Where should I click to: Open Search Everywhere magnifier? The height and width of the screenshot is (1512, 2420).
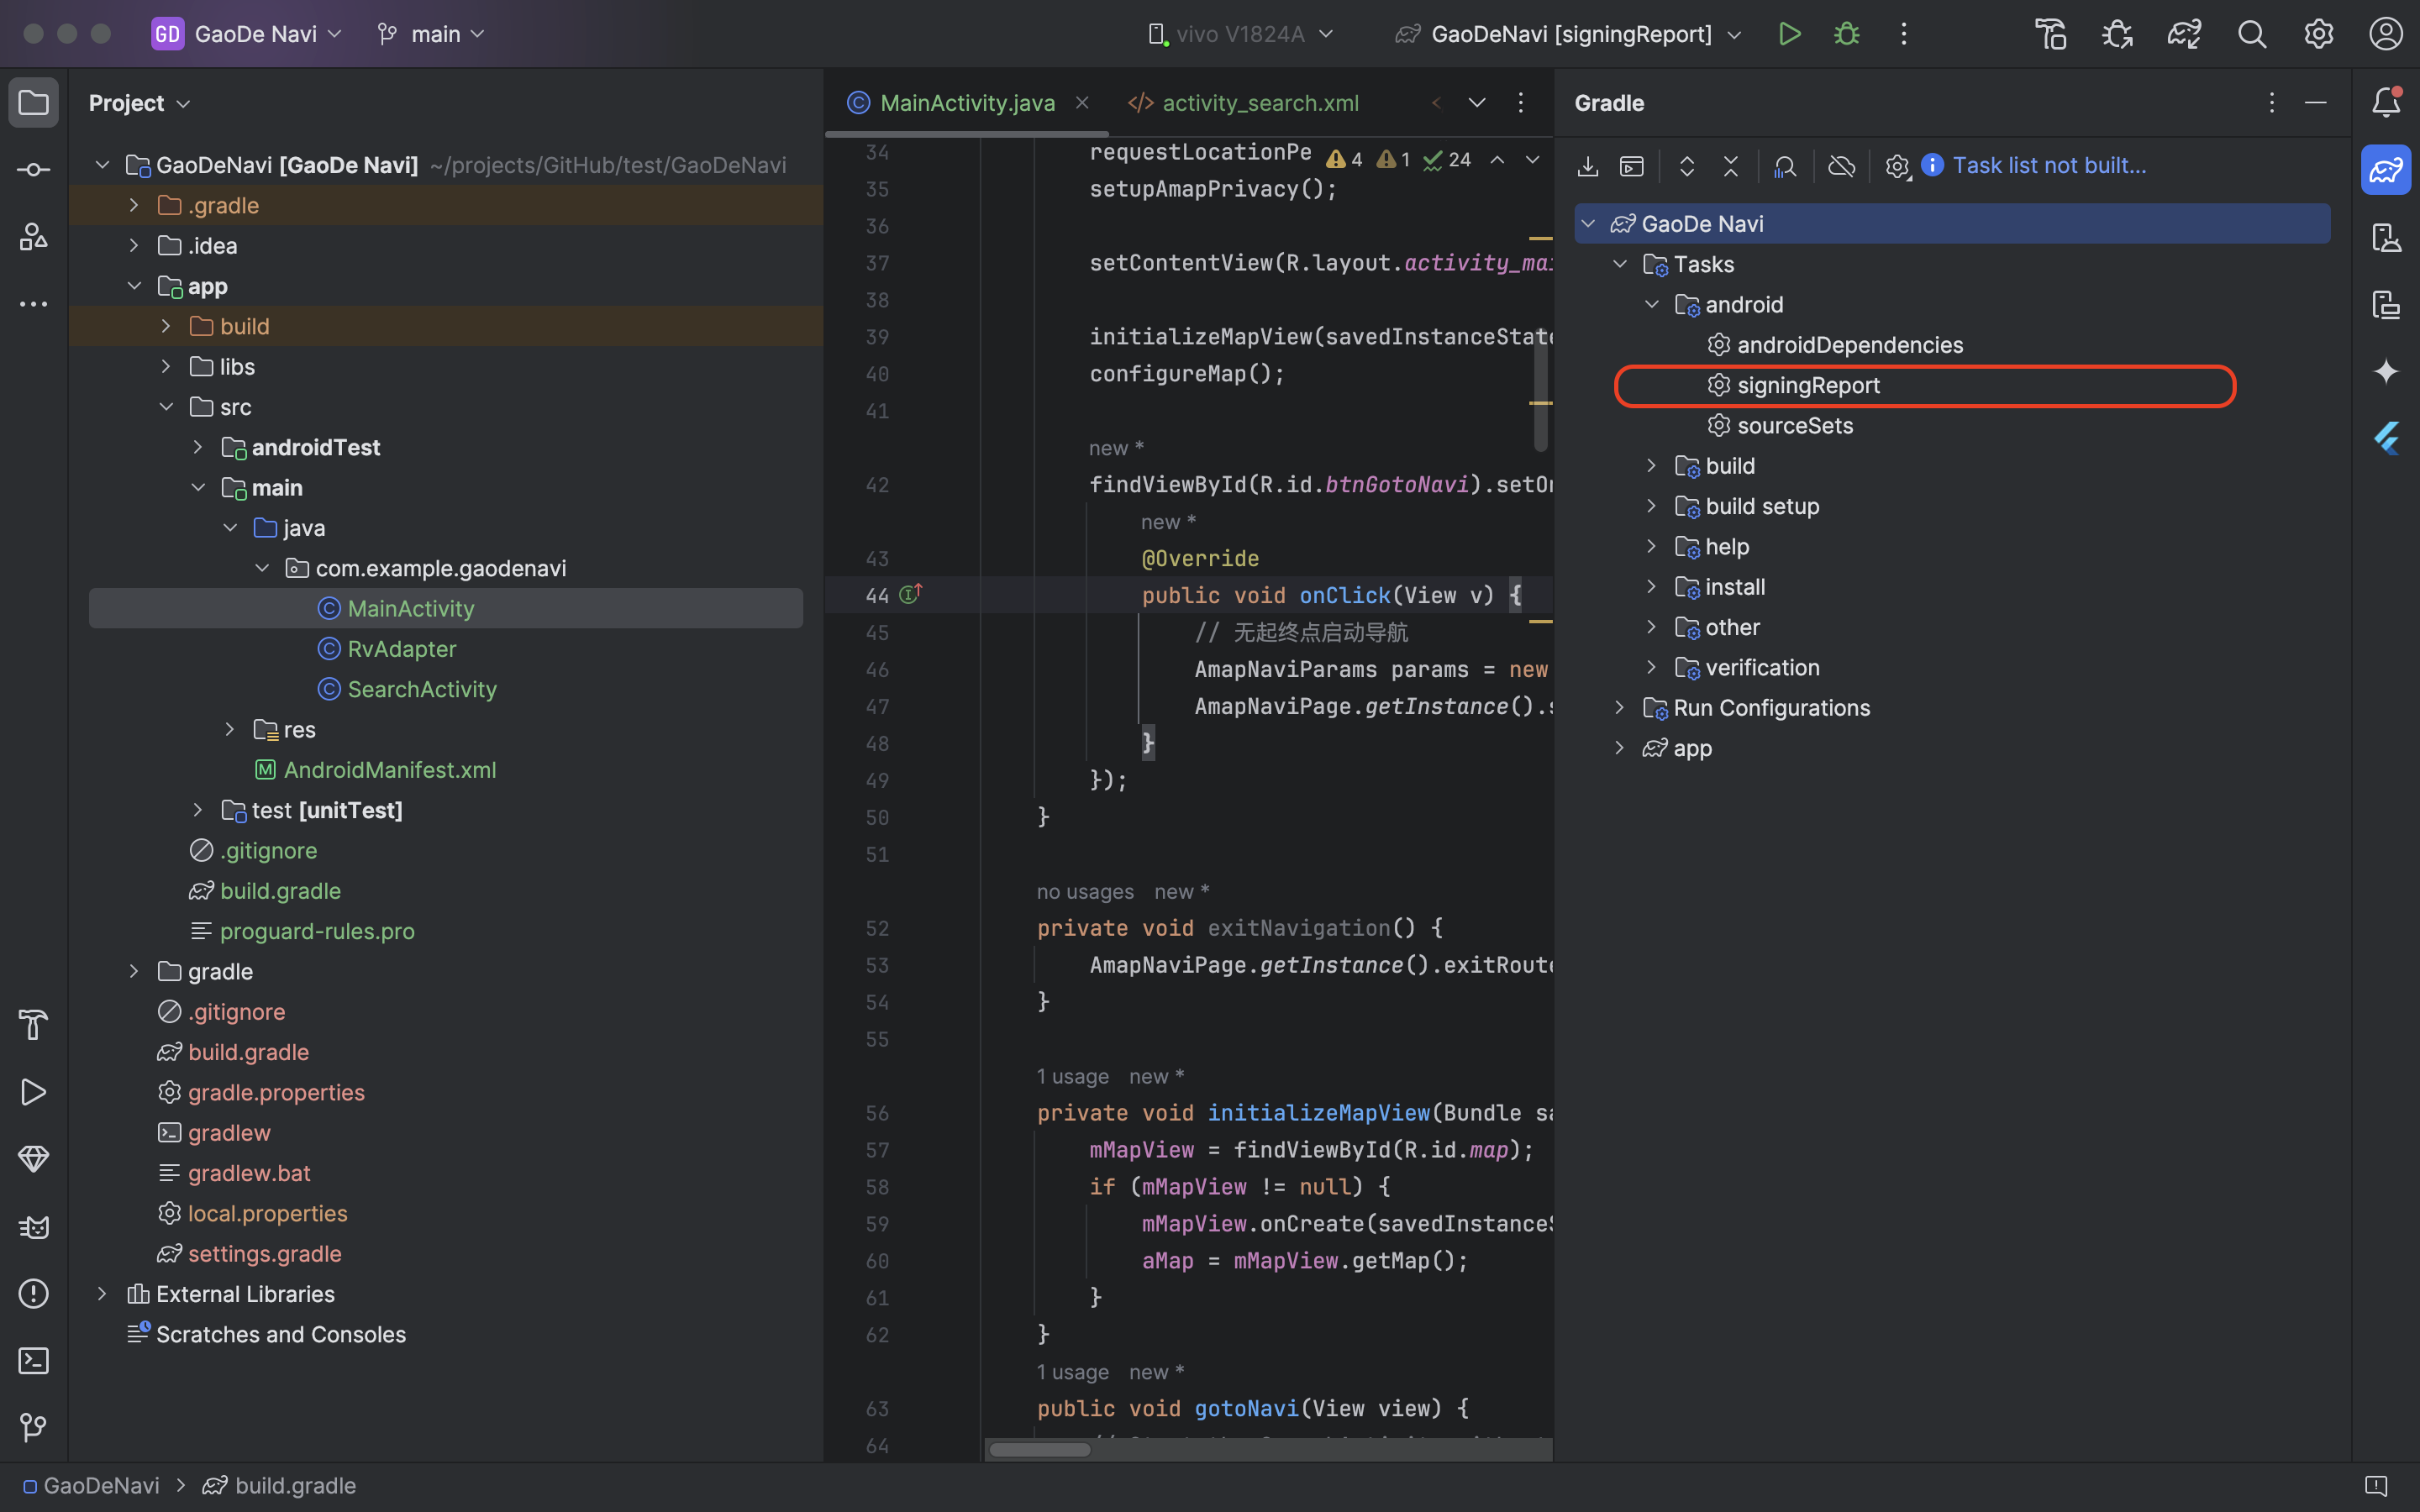tap(2252, 34)
